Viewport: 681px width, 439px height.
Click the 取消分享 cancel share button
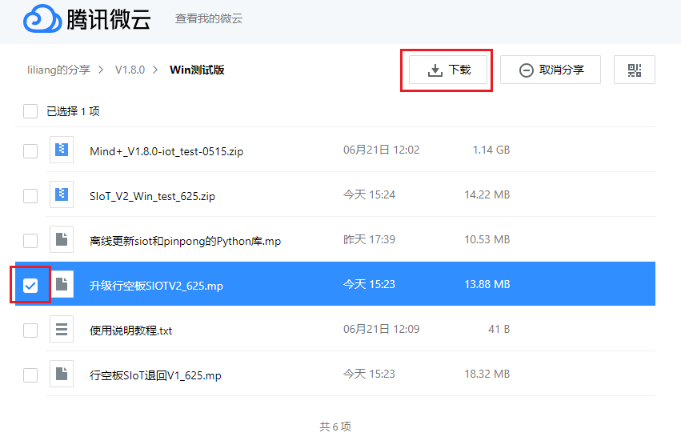click(550, 69)
